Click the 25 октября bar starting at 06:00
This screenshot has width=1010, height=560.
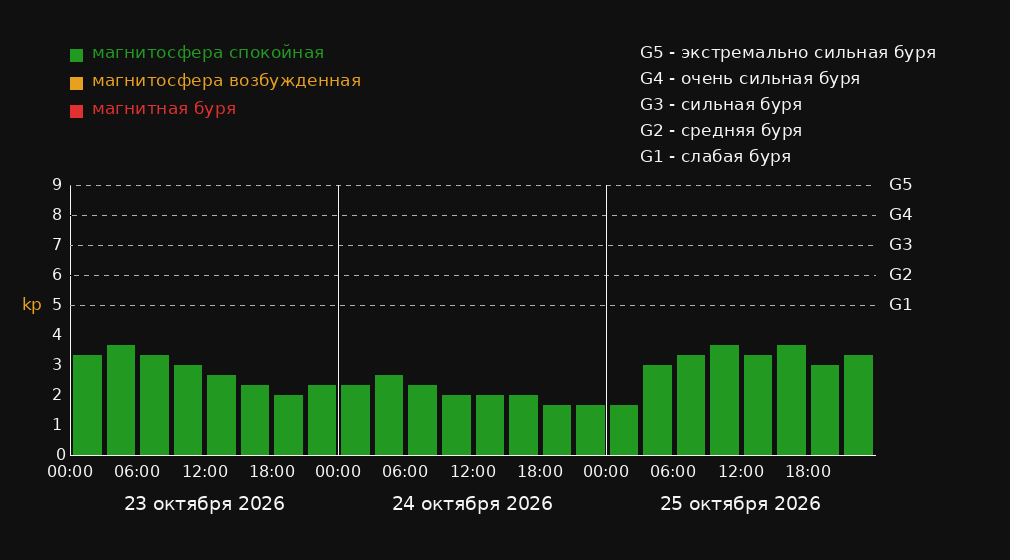tap(691, 405)
